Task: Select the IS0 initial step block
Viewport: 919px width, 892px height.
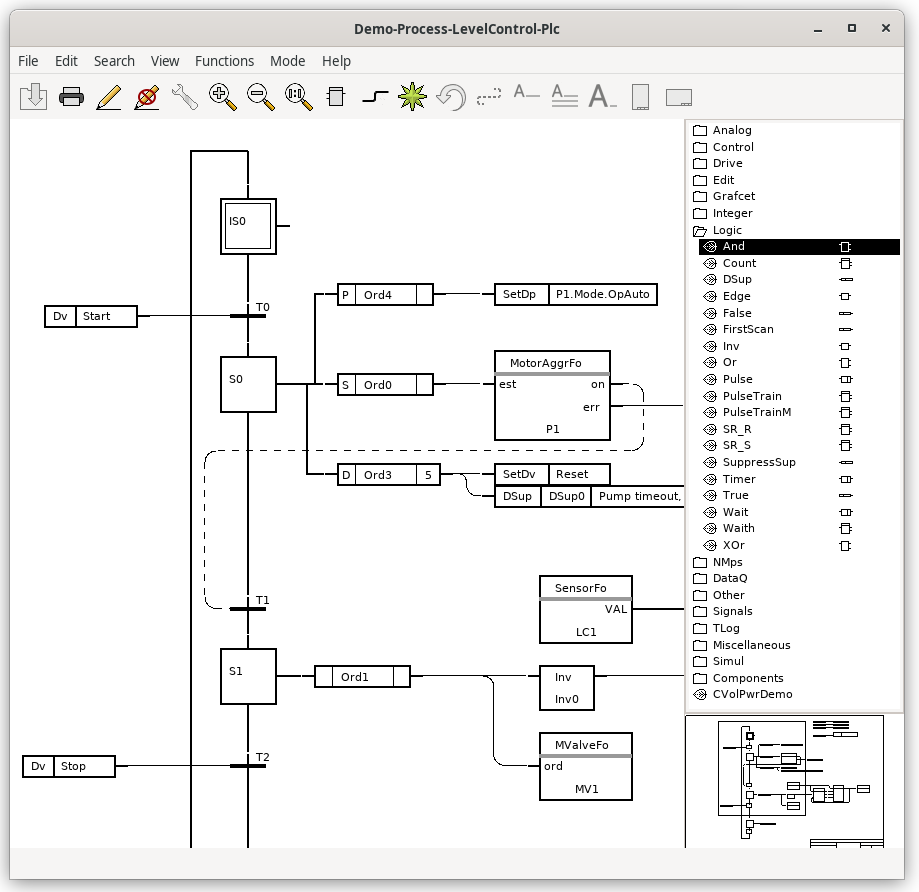Action: 248,226
